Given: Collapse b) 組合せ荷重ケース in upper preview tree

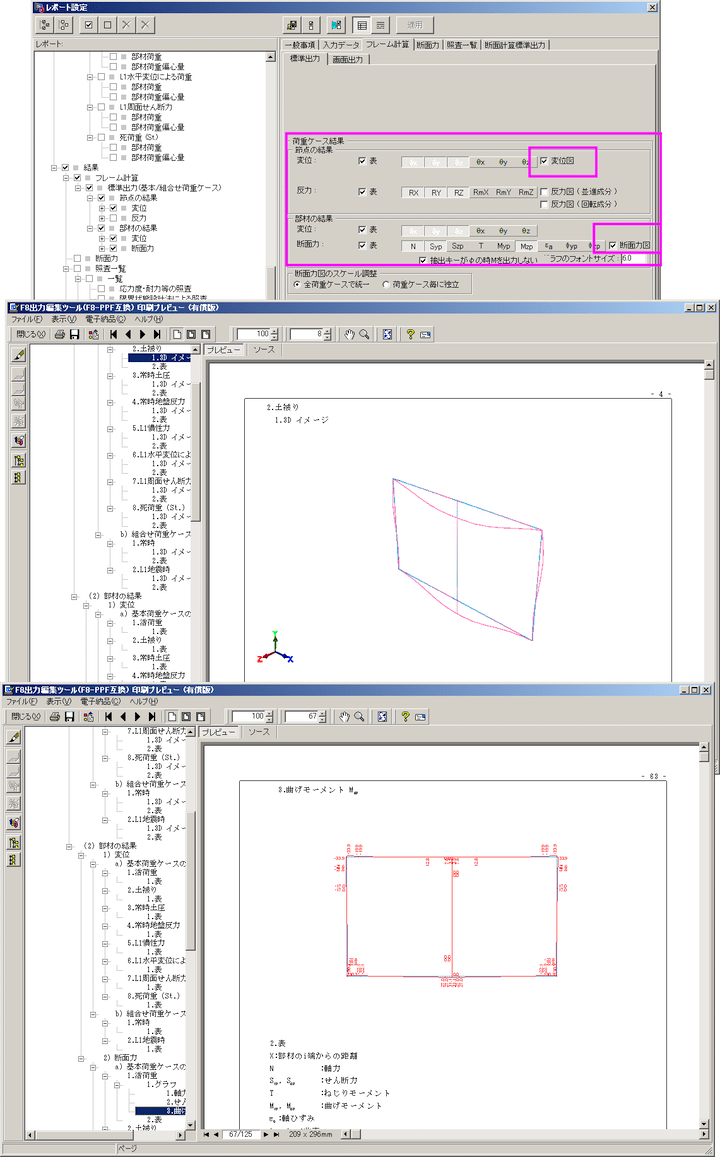Looking at the screenshot, I should coord(98,534).
